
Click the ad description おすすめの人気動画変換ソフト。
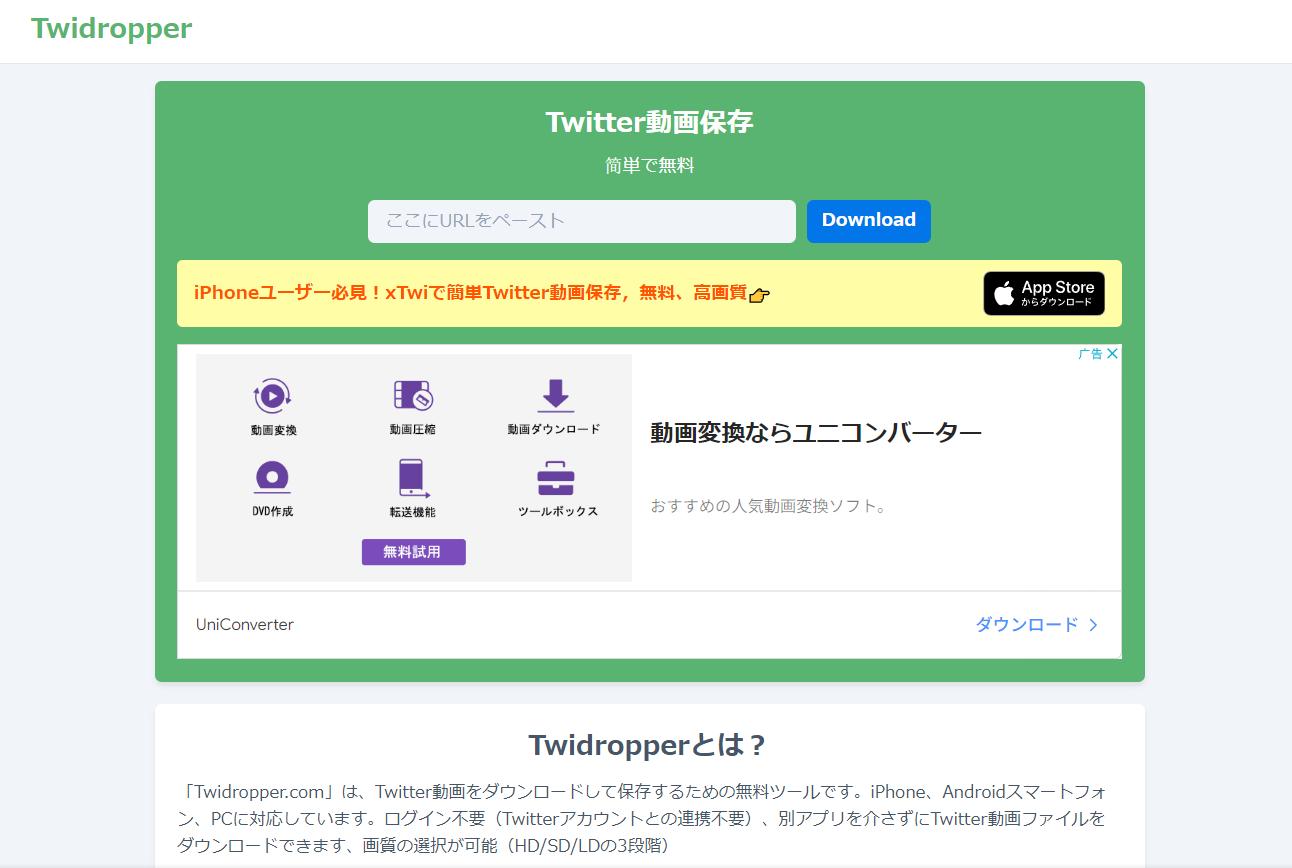coord(769,506)
